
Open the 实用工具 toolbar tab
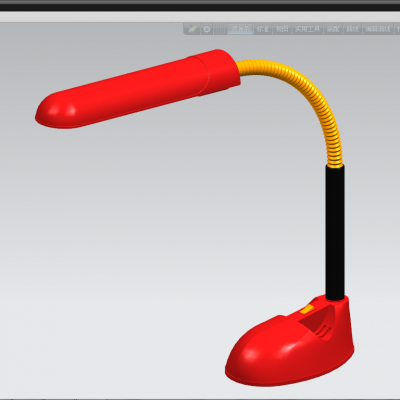307,29
